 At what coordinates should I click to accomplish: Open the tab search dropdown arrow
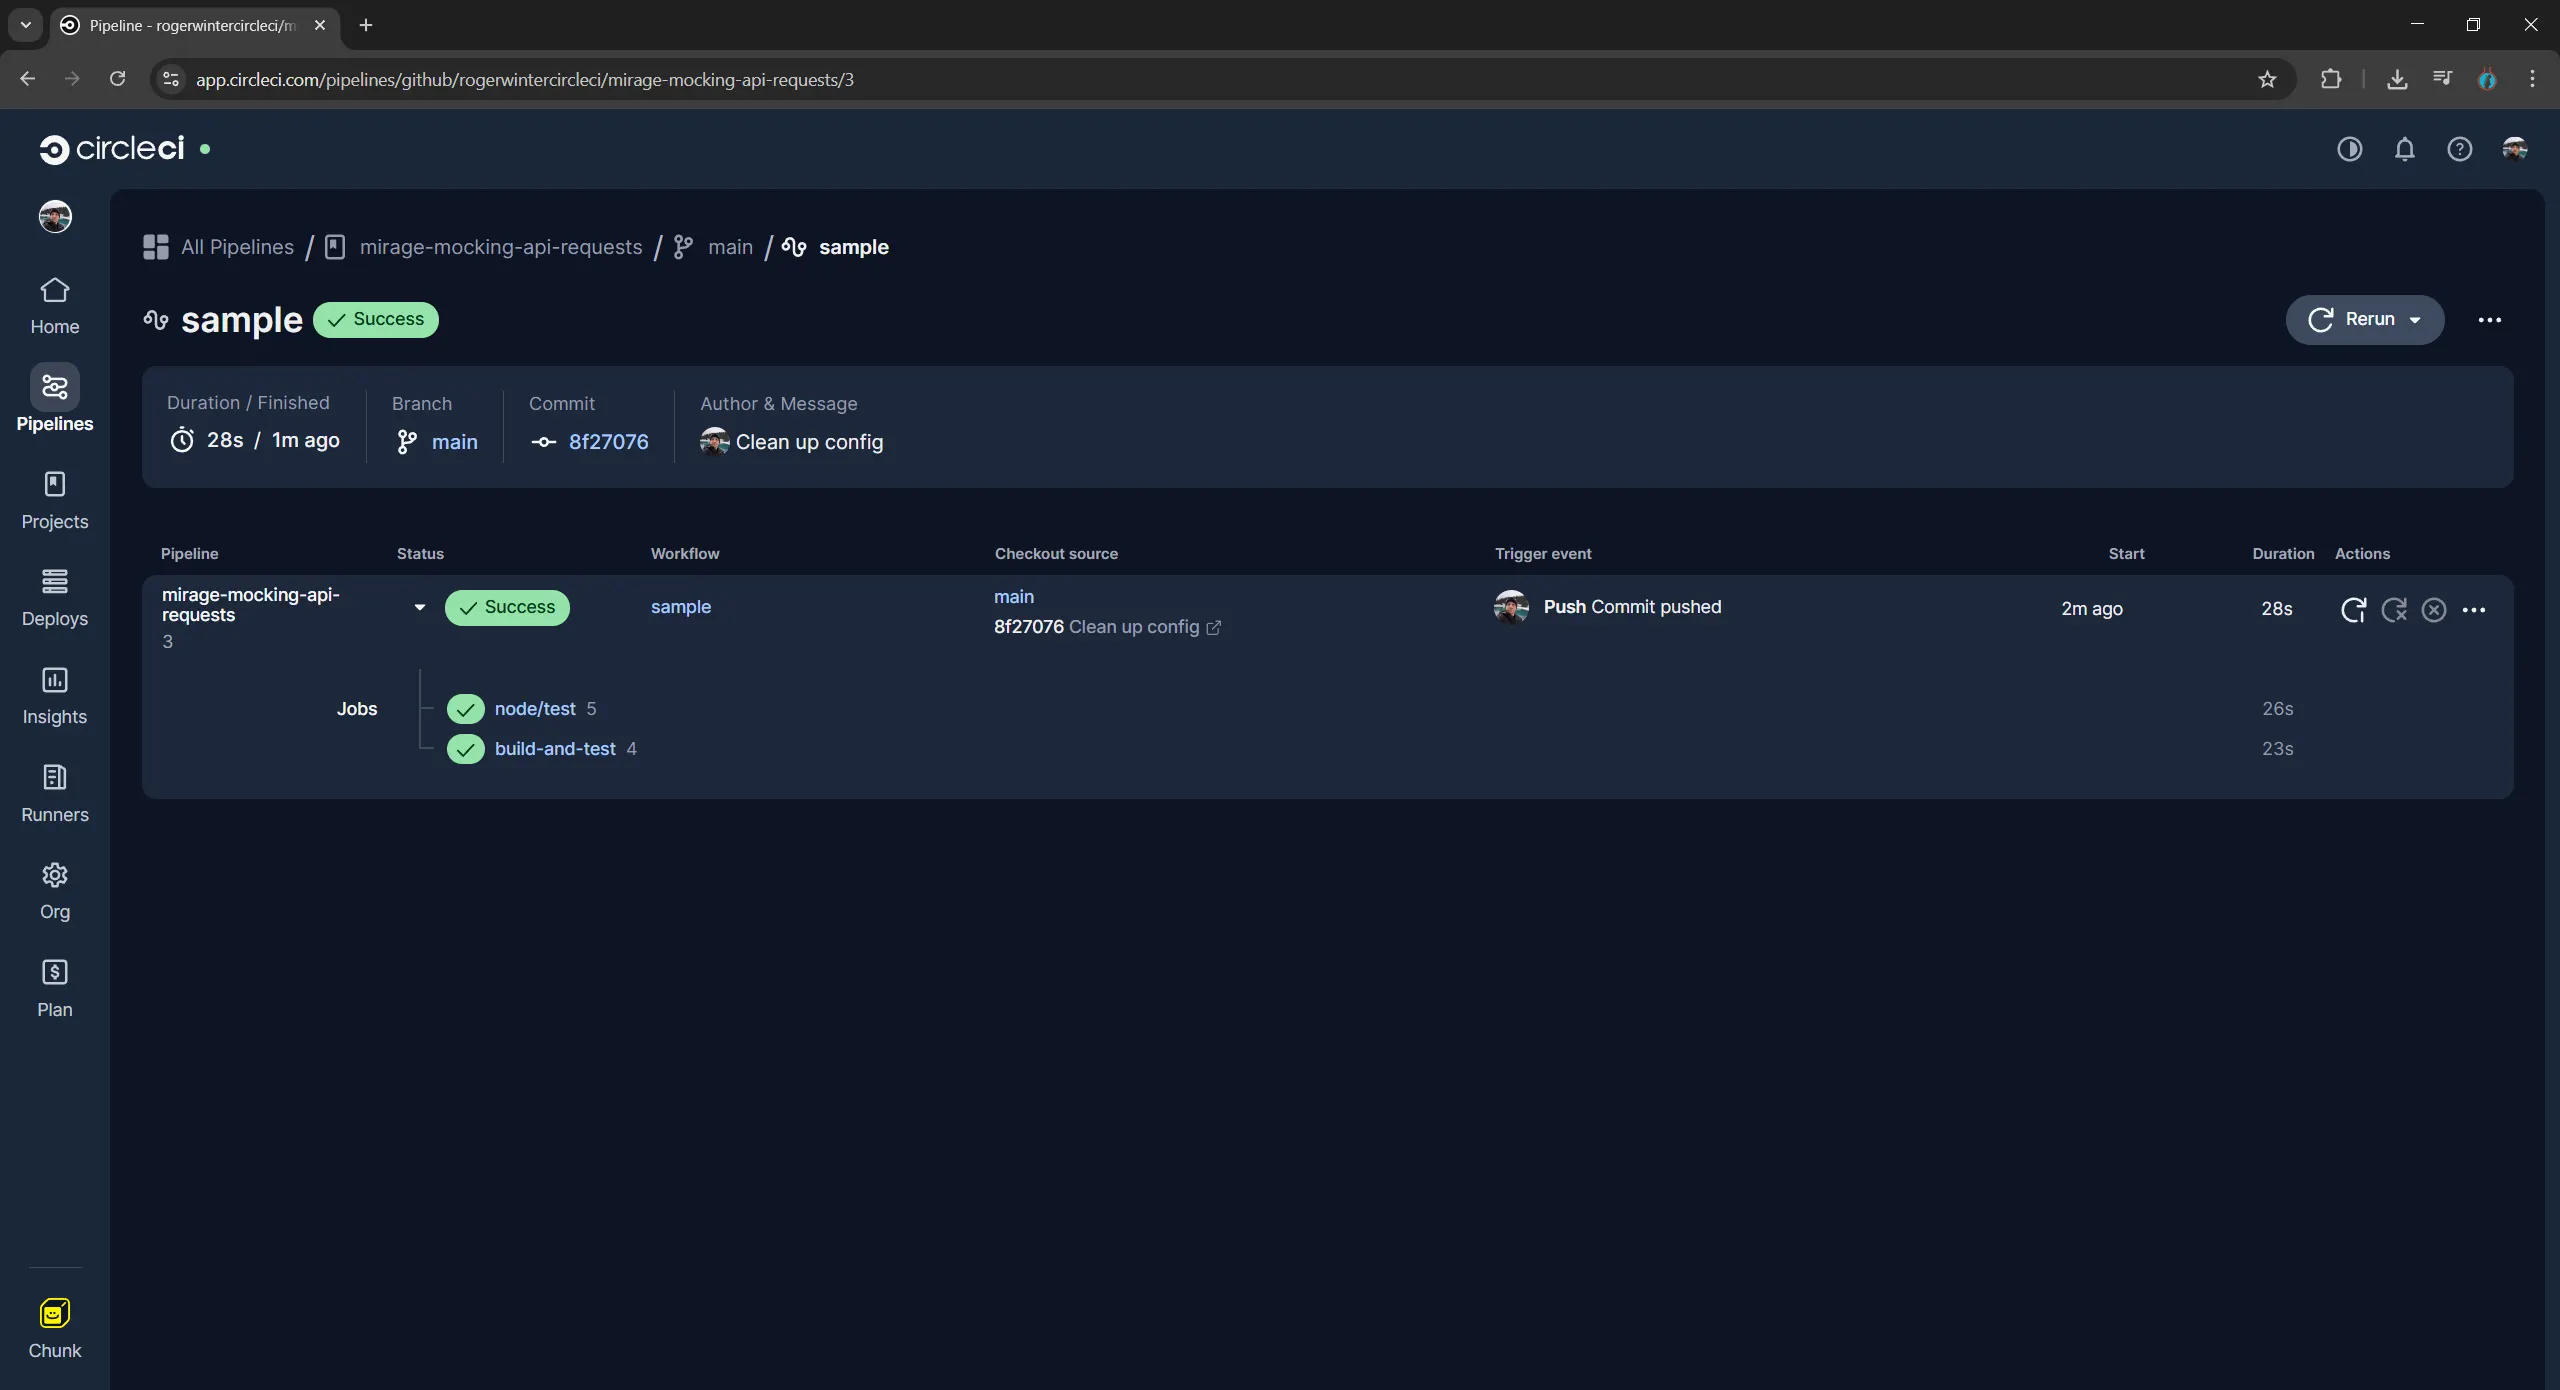pos(26,25)
